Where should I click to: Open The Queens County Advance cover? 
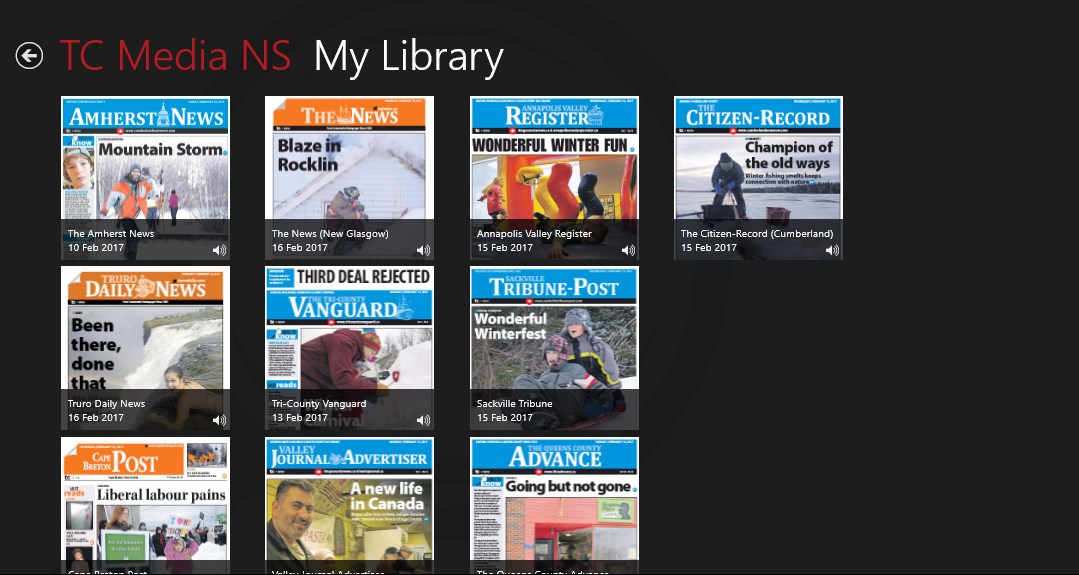(x=555, y=506)
